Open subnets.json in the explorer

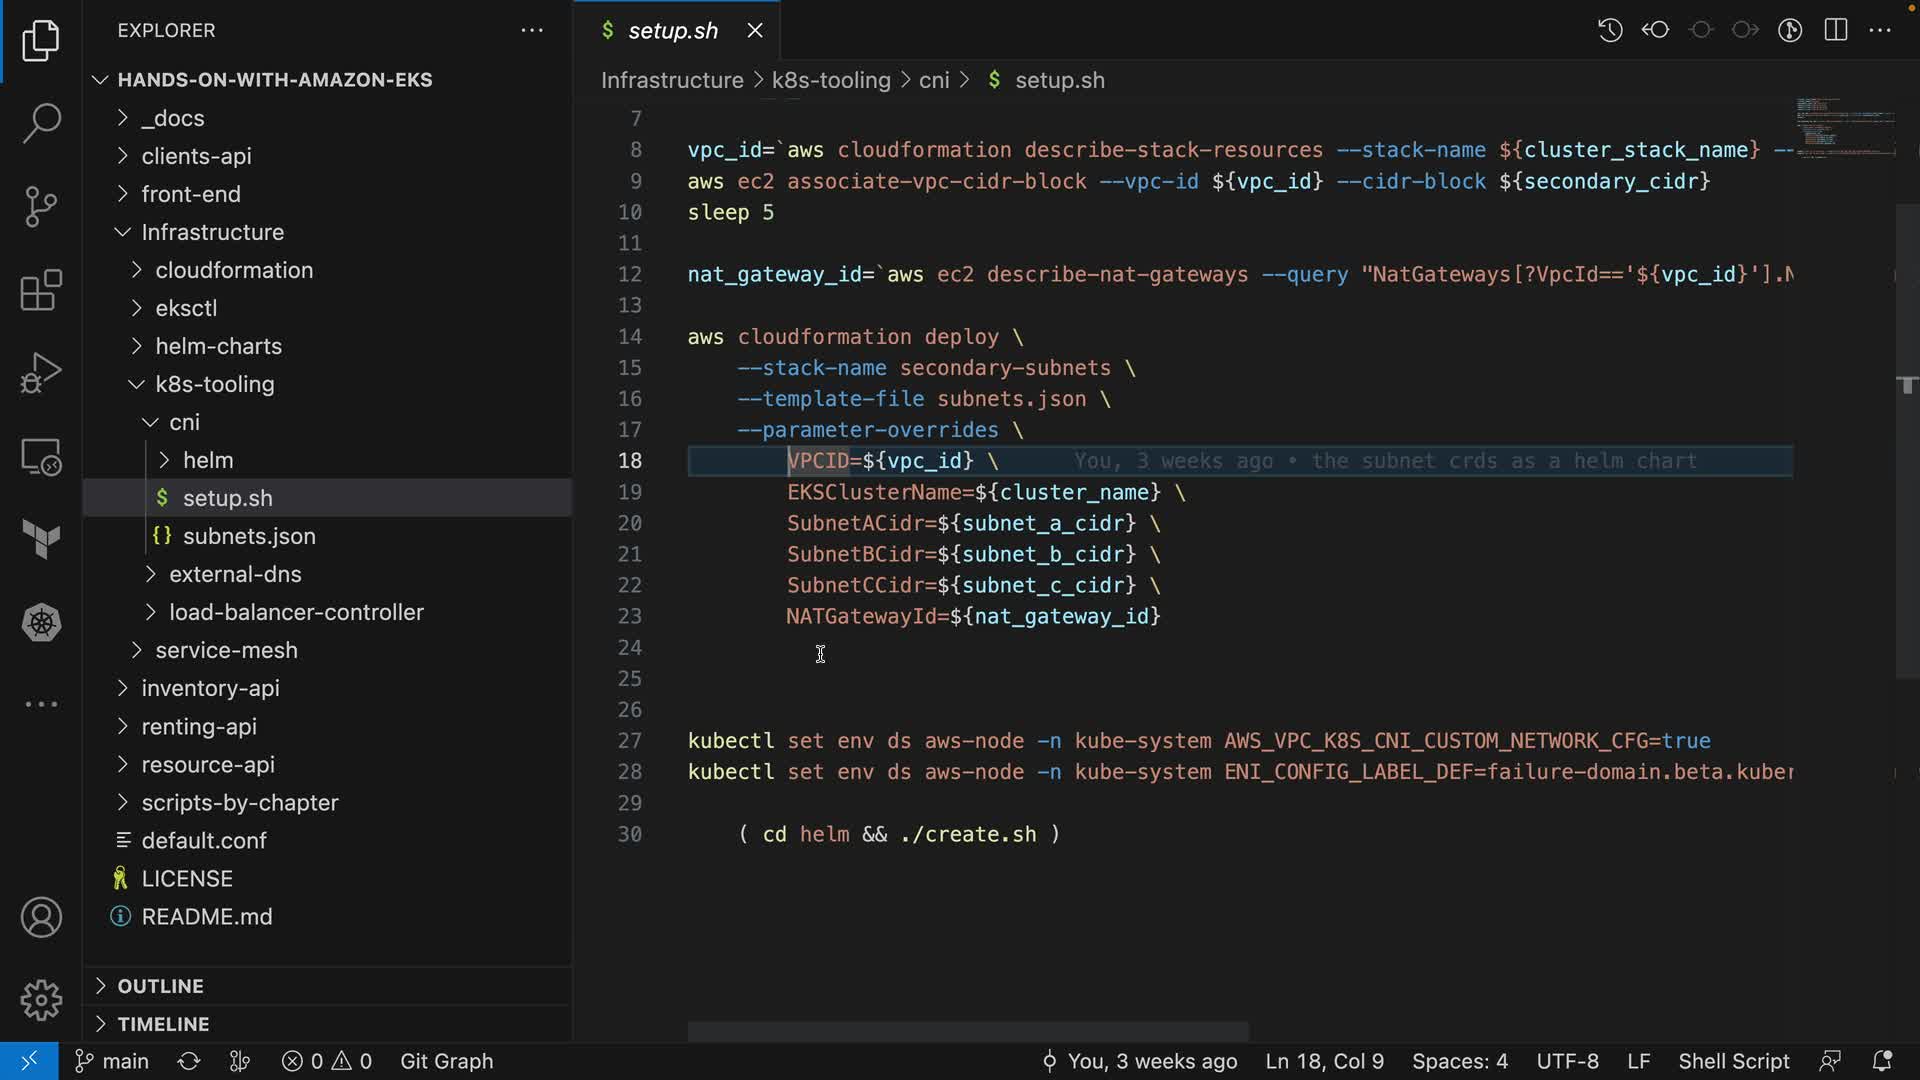[x=249, y=536]
